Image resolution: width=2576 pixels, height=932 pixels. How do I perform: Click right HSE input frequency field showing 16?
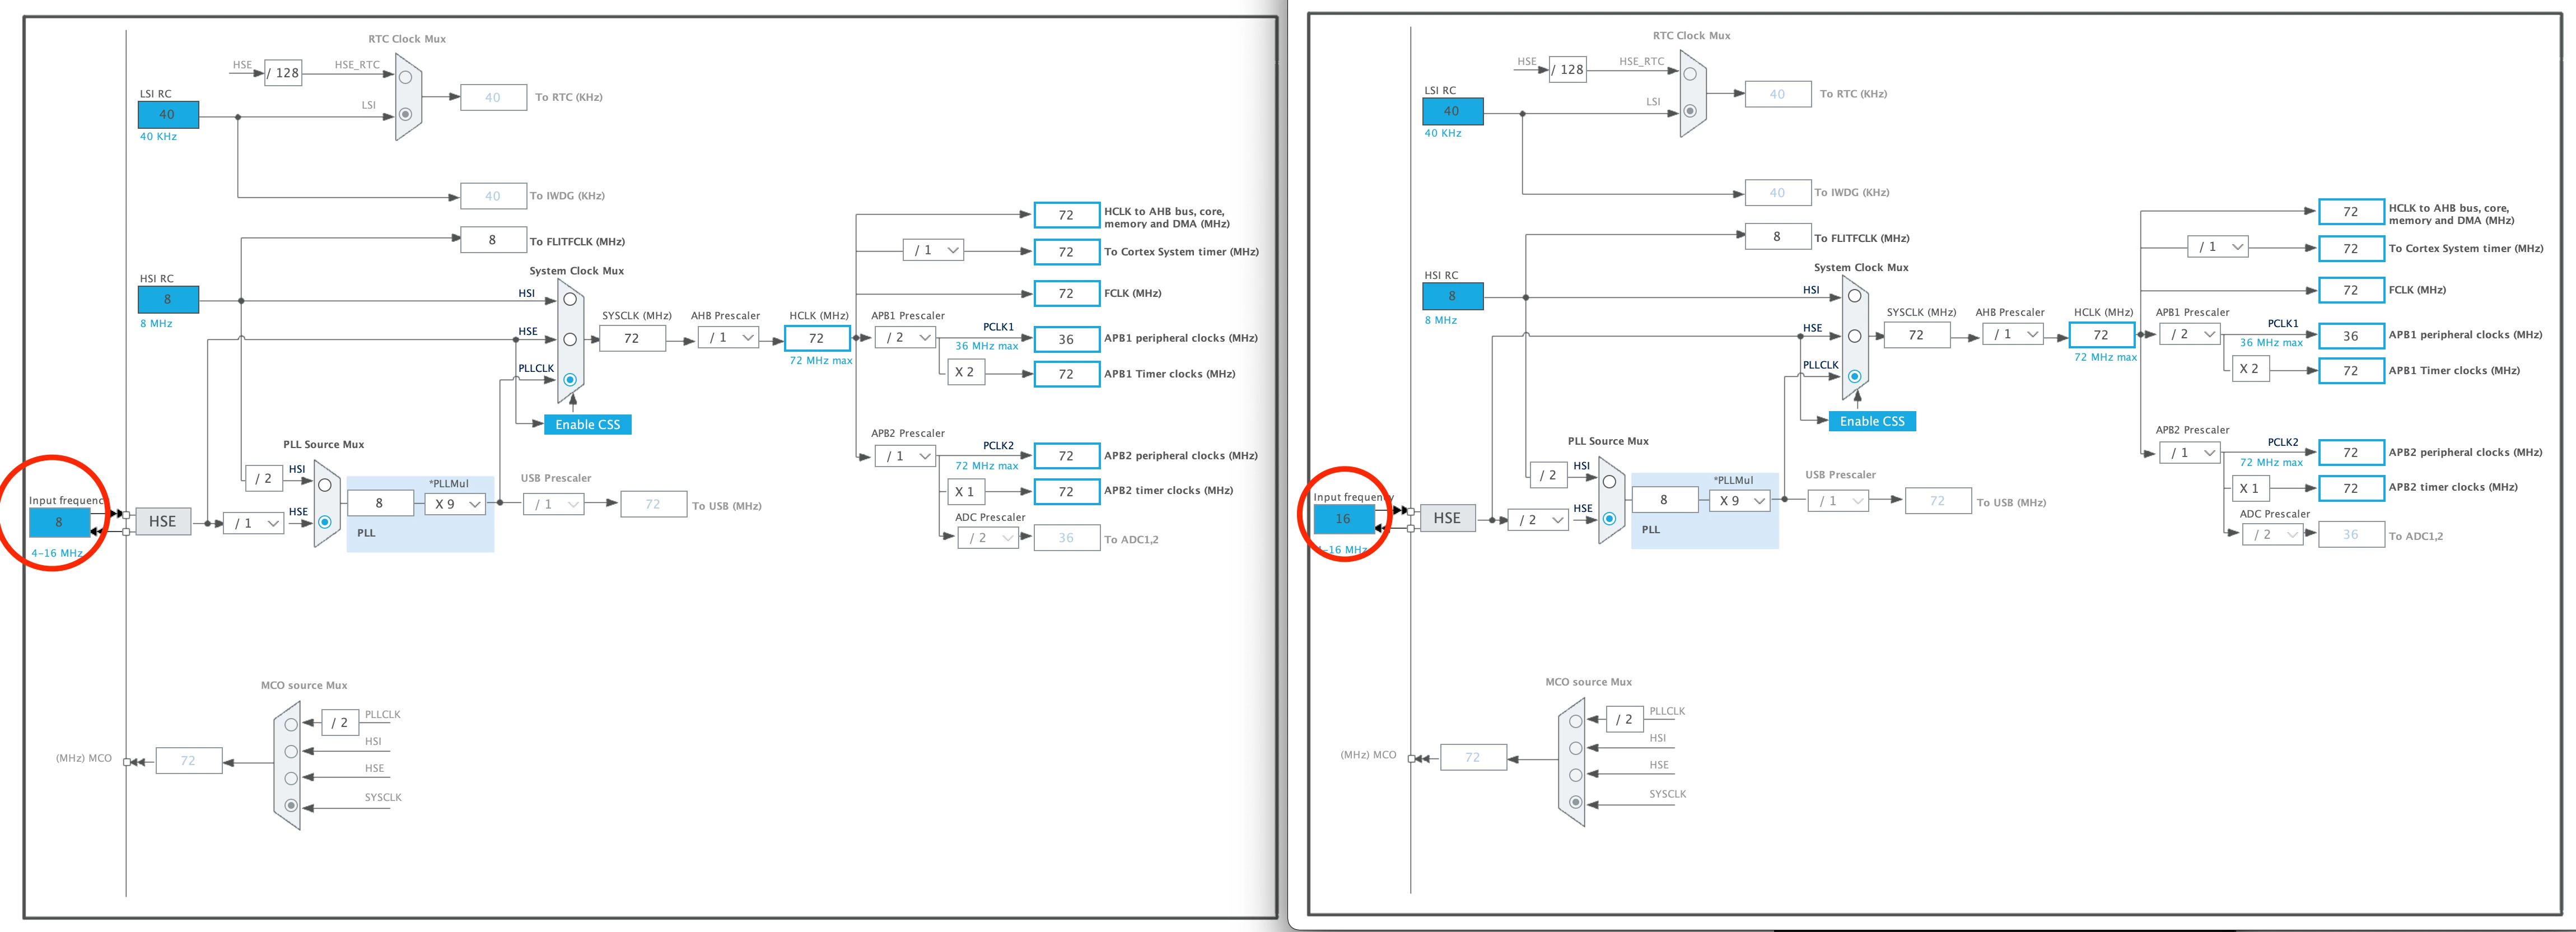click(x=1344, y=519)
